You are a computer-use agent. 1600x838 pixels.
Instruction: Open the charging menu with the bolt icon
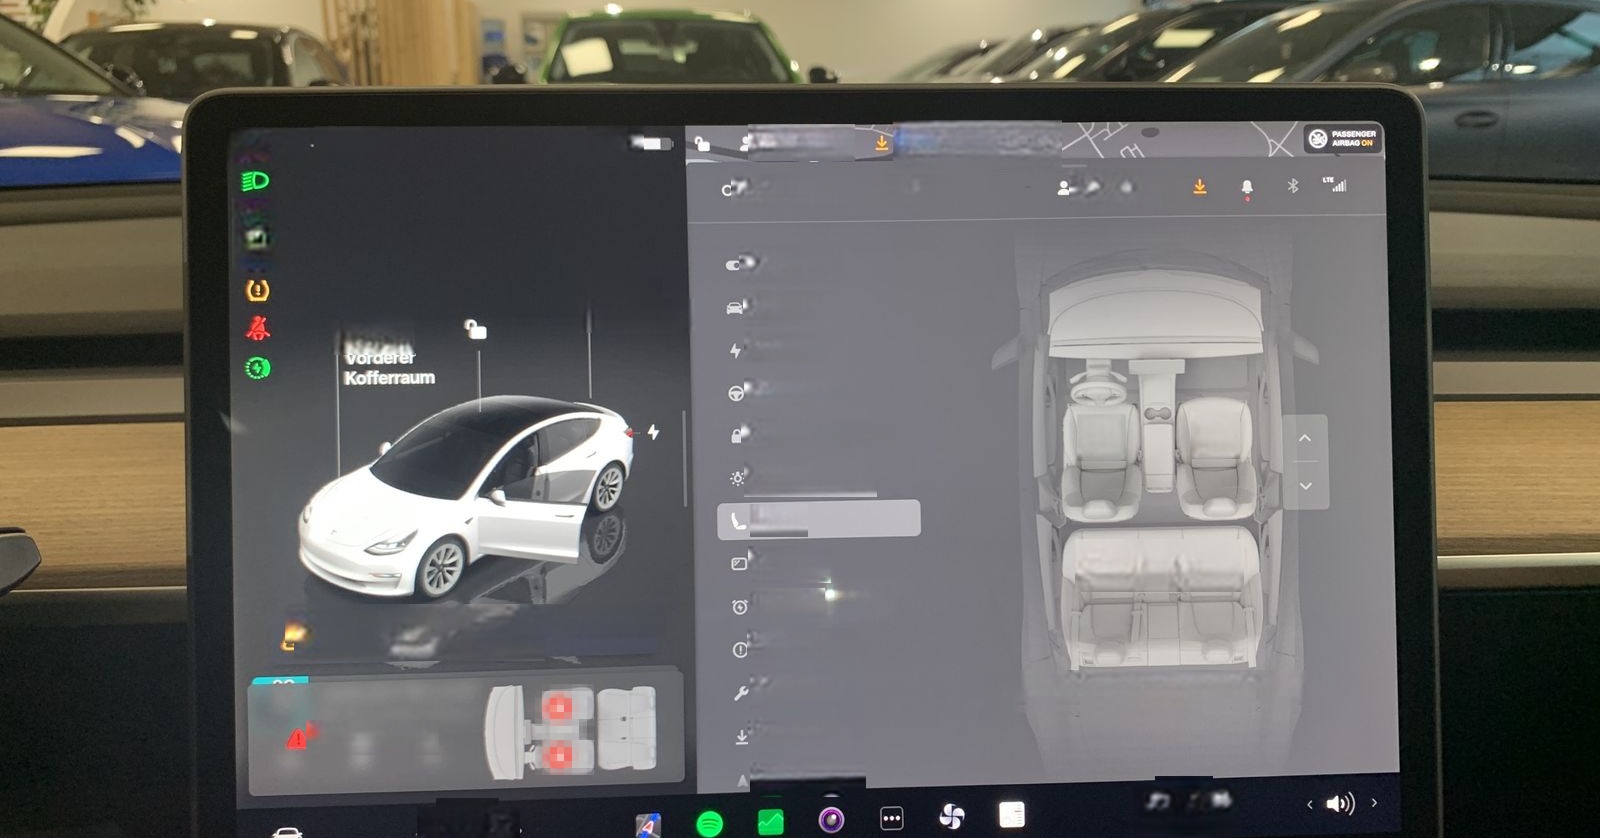click(x=736, y=350)
